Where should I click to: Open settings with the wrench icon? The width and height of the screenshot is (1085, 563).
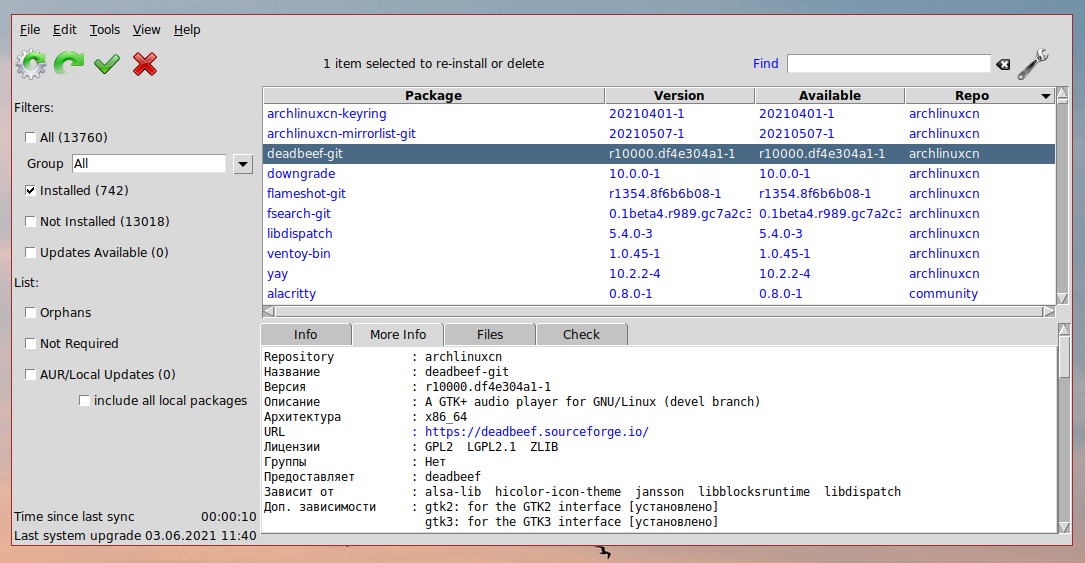[1033, 63]
